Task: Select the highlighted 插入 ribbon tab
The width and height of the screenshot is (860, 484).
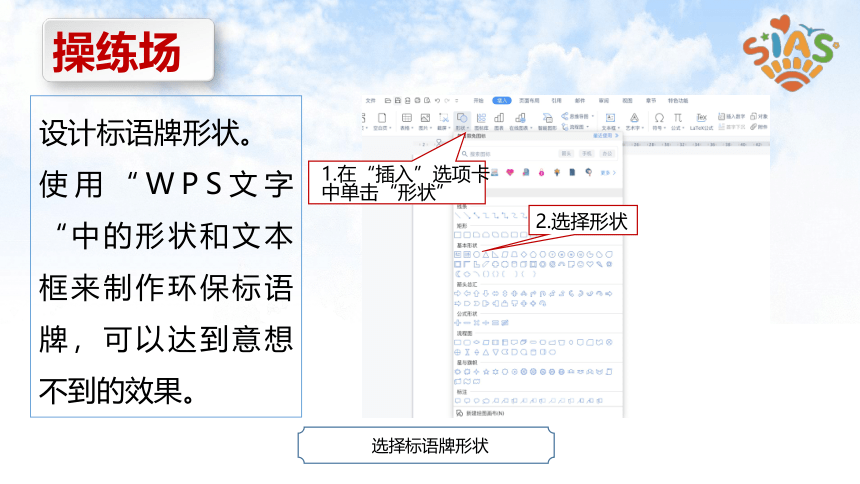Action: 502,100
